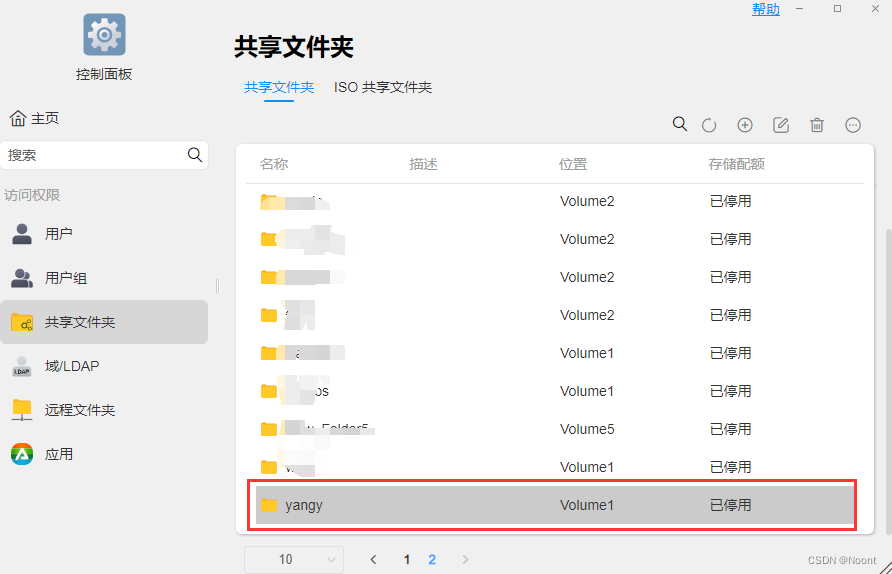Click 已停用 in the Volume5 row

[x=730, y=429]
